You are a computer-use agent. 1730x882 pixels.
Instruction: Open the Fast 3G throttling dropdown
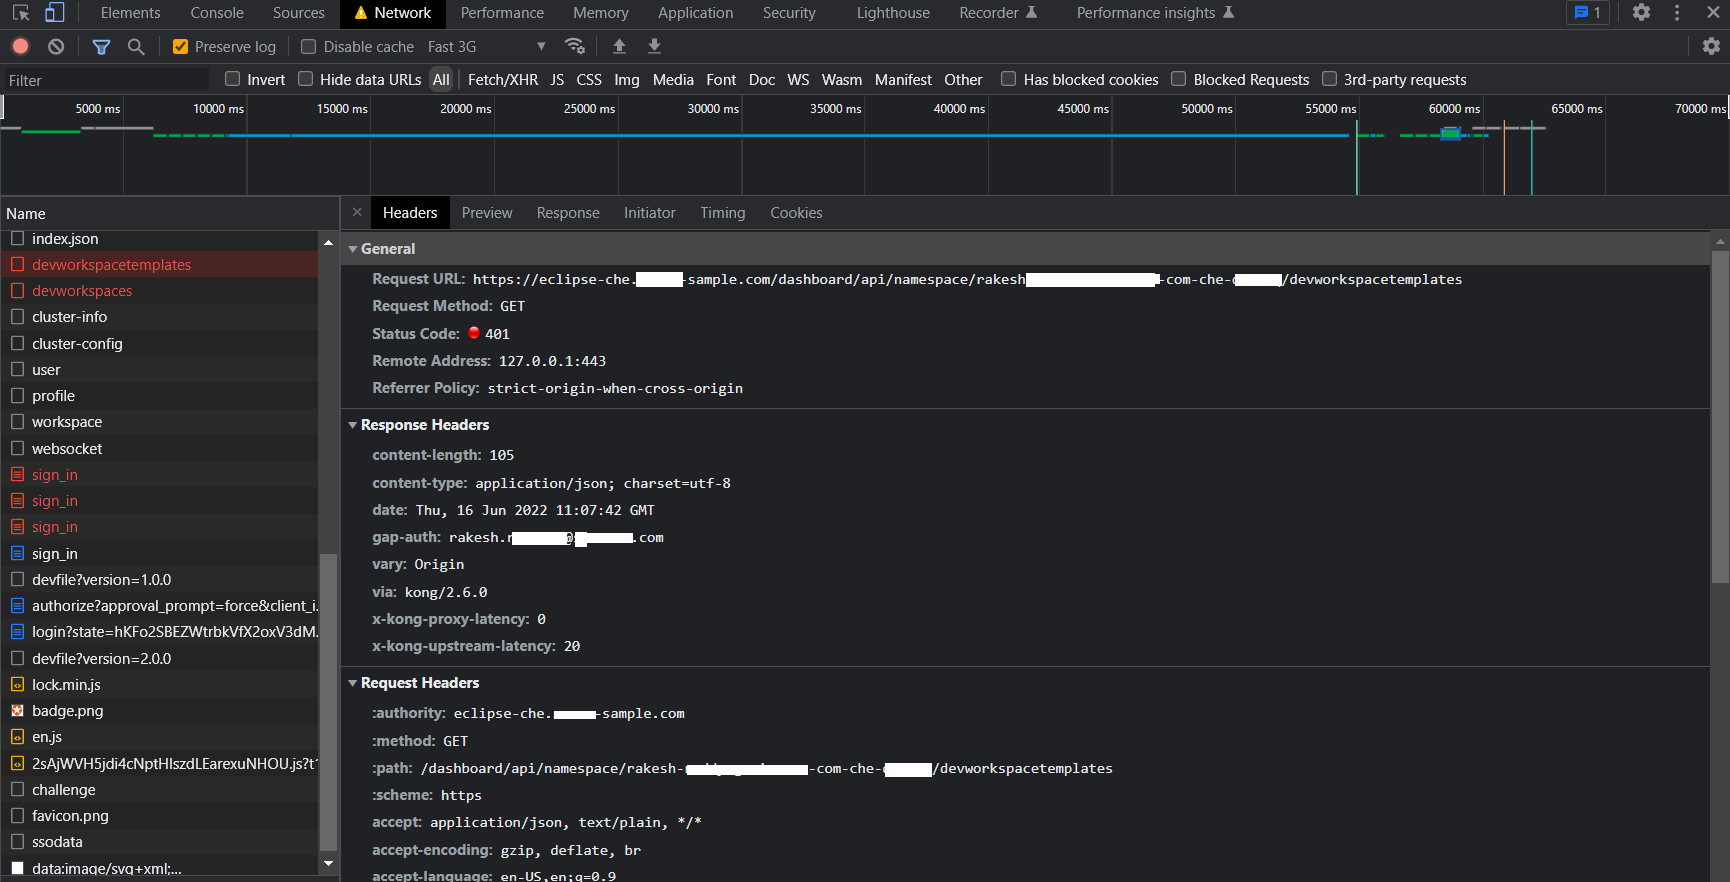[x=487, y=46]
